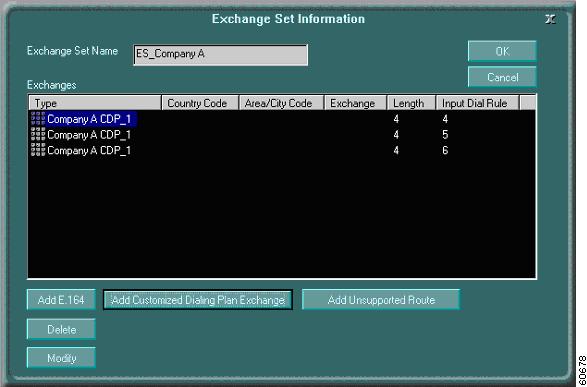Close the Exchange Set Information dialog
Viewport: 587px width, 387px height.
point(550,19)
